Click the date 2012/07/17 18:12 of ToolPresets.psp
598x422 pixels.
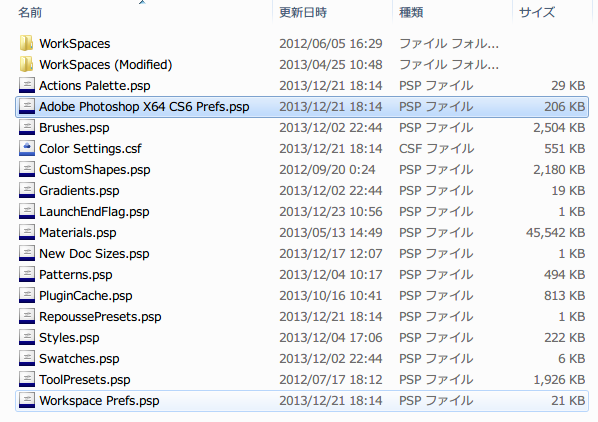331,379
